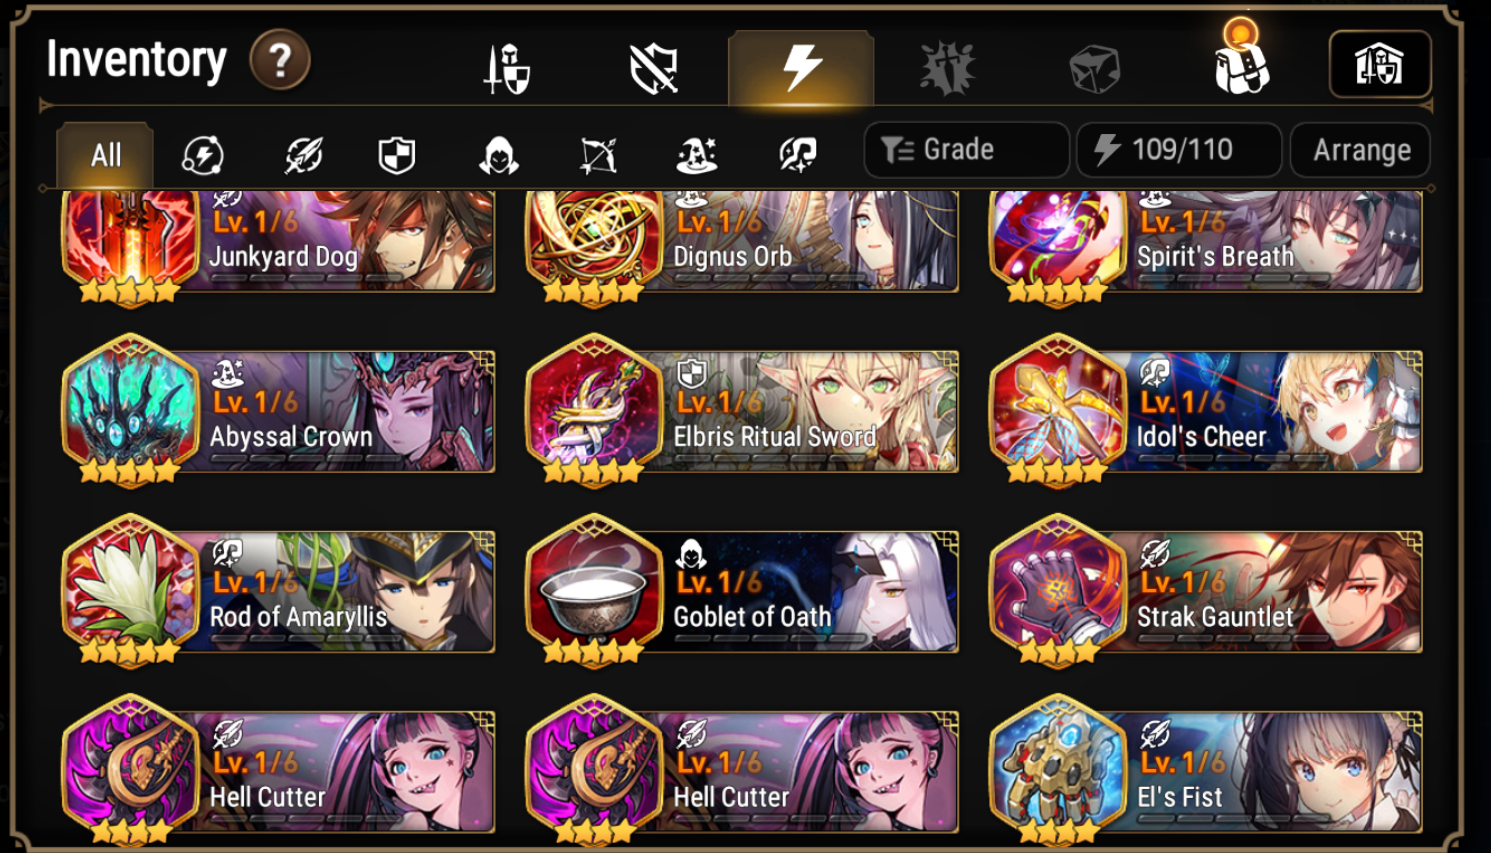Viewport: 1491px width, 853px height.
Task: Filter artifacts by Warrior class icon
Action: click(x=304, y=155)
